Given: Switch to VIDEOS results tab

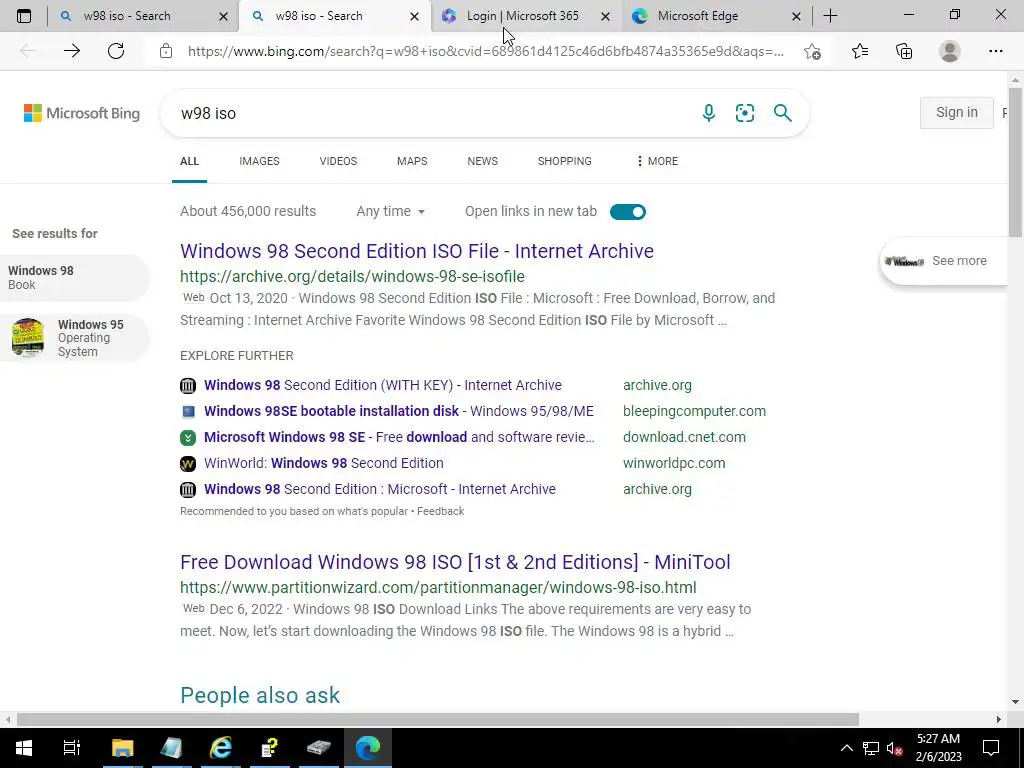Looking at the screenshot, I should 338,161.
